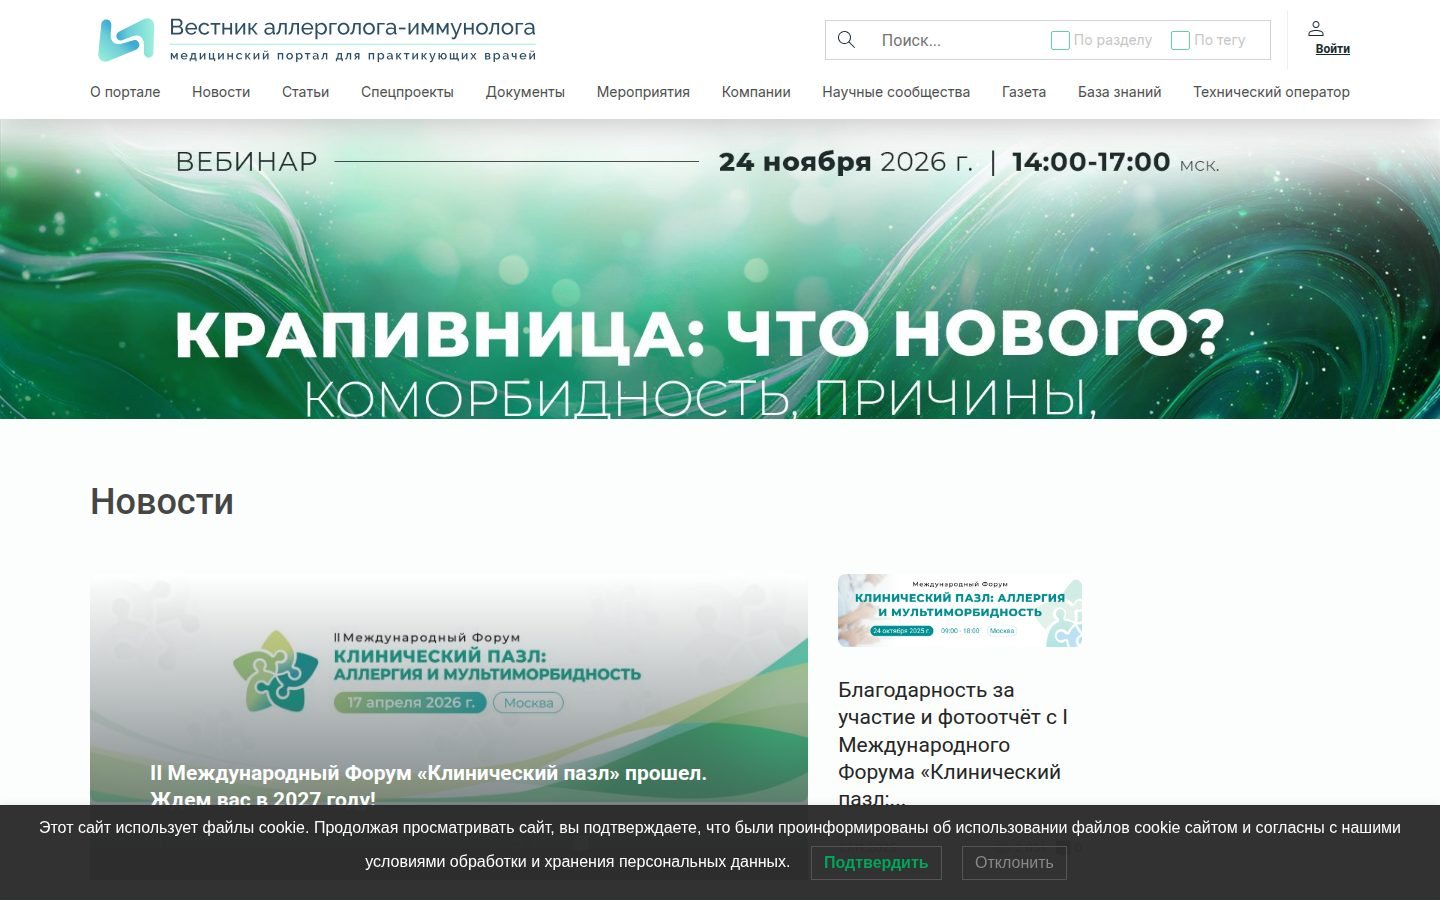The image size is (1440, 900).
Task: Click the 'Новости' section heading
Action: click(x=162, y=502)
